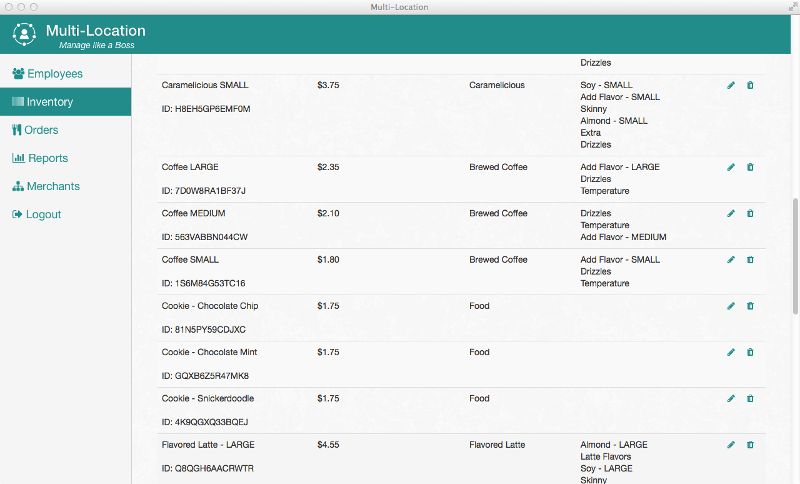This screenshot has height=484, width=800.
Task: Edit the Coffee LARGE item
Action: [x=731, y=167]
